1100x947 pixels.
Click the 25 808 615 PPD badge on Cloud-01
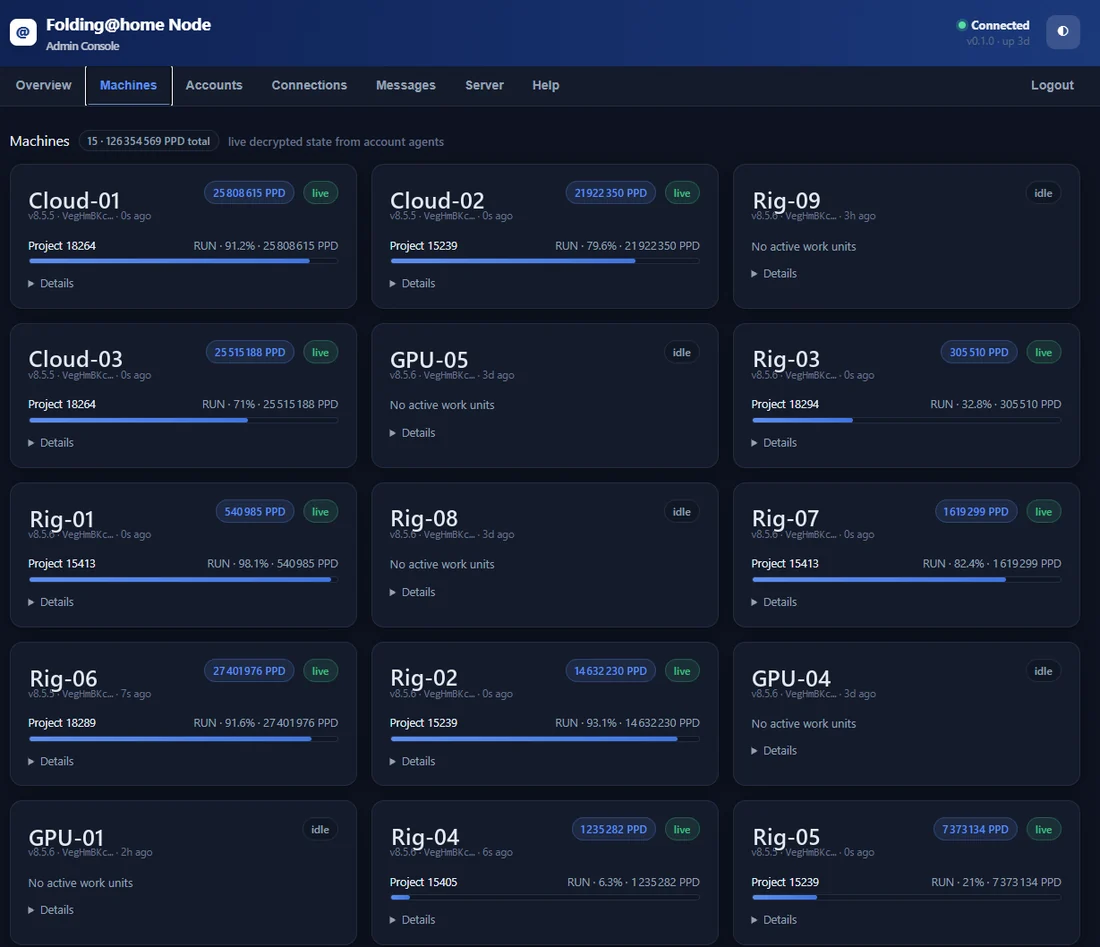249,193
